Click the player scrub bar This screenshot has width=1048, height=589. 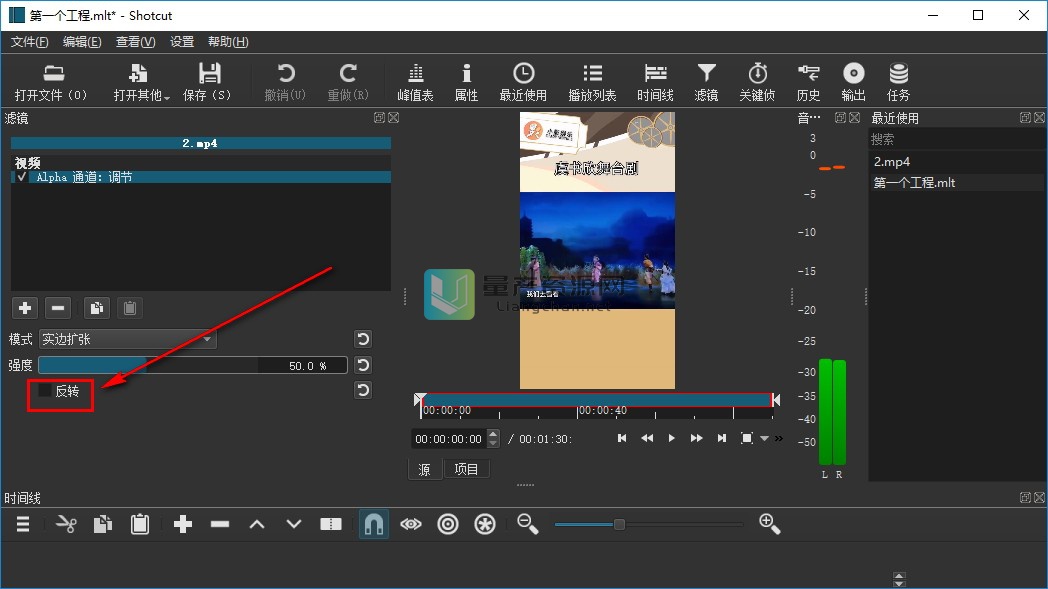596,400
